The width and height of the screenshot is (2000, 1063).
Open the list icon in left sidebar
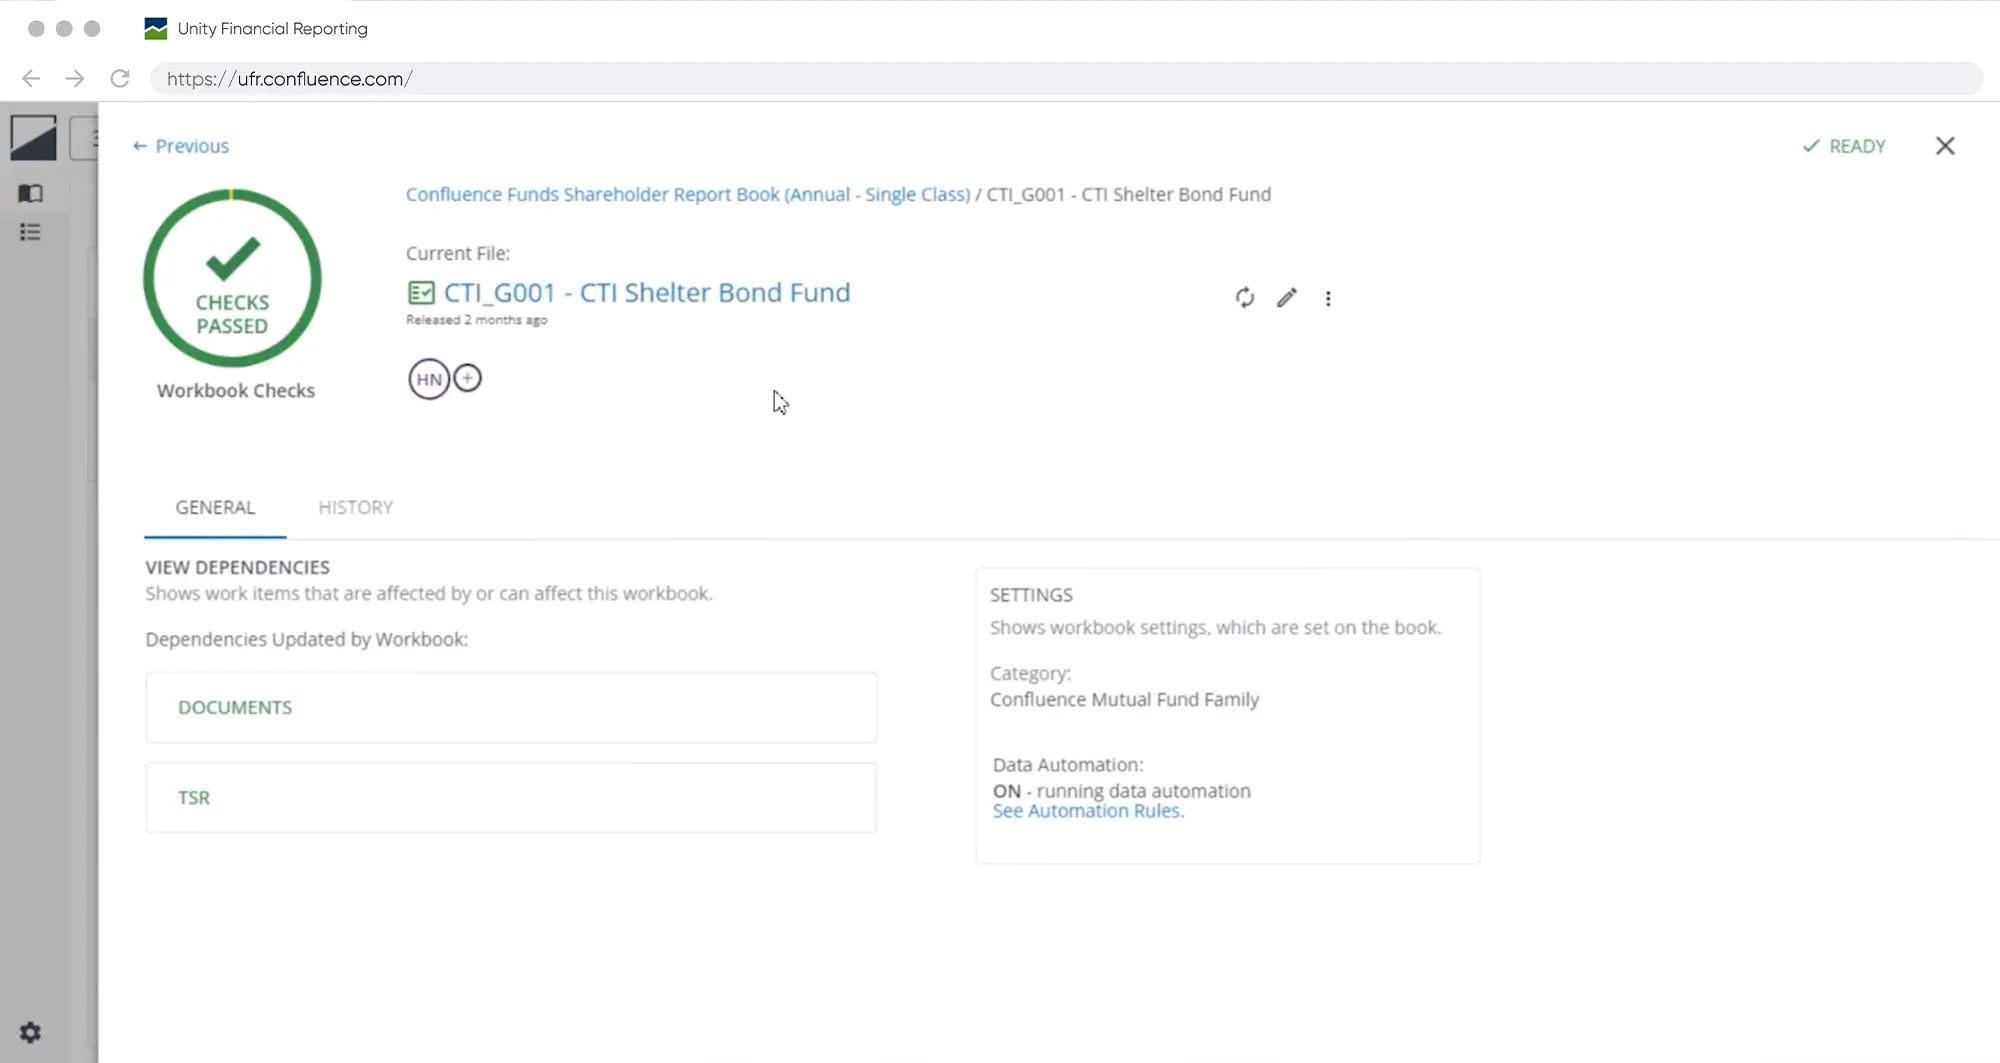point(31,232)
